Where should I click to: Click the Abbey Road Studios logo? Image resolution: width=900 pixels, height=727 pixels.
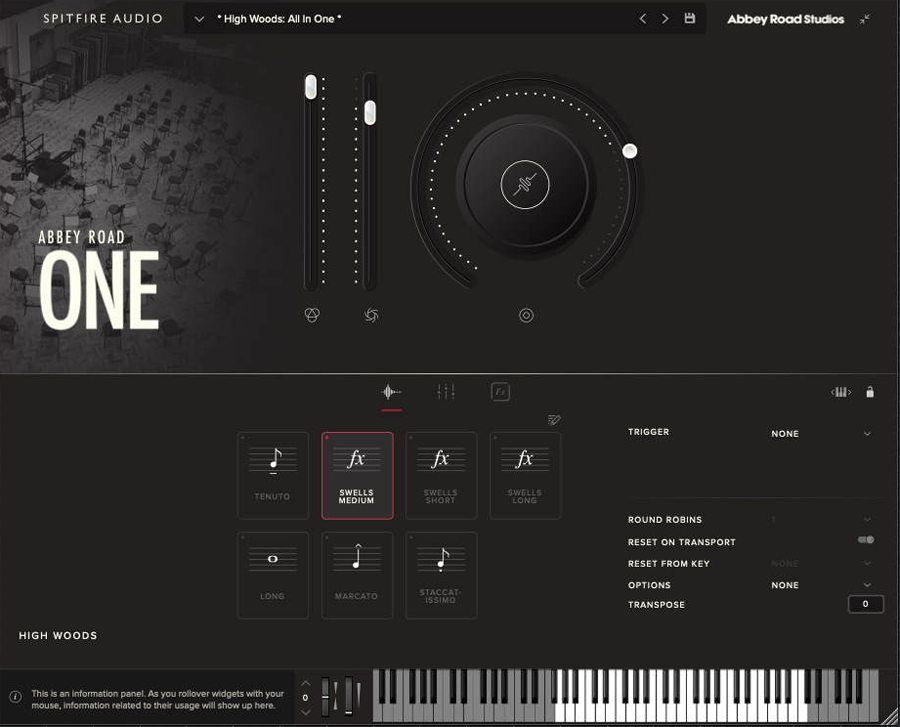click(x=785, y=19)
